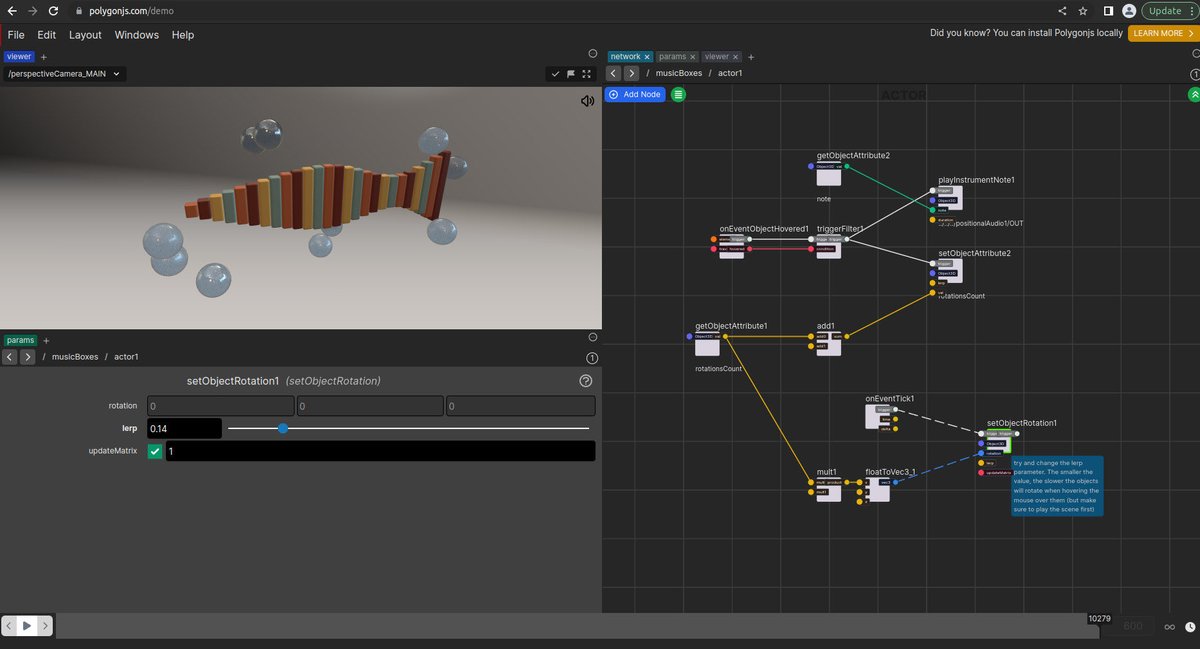Click the green double-chevron up icon
The image size is (1200, 649).
[x=1193, y=94]
